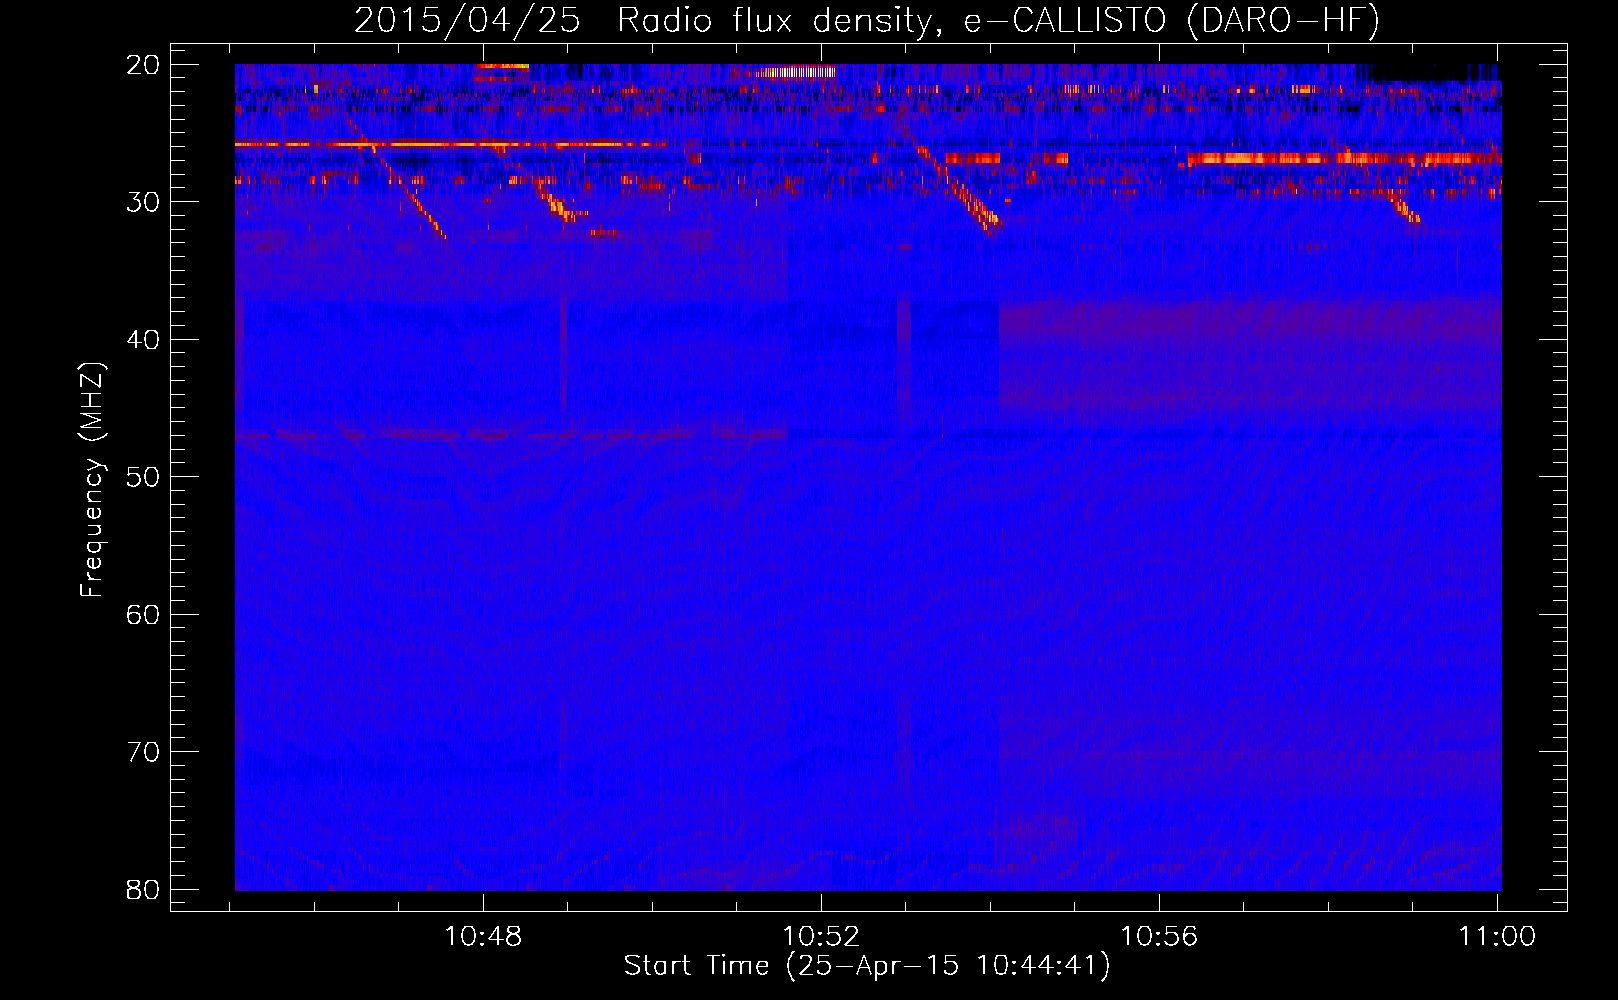This screenshot has width=1618, height=1000.
Task: Click the 70 frequency tick label
Action: click(x=144, y=752)
